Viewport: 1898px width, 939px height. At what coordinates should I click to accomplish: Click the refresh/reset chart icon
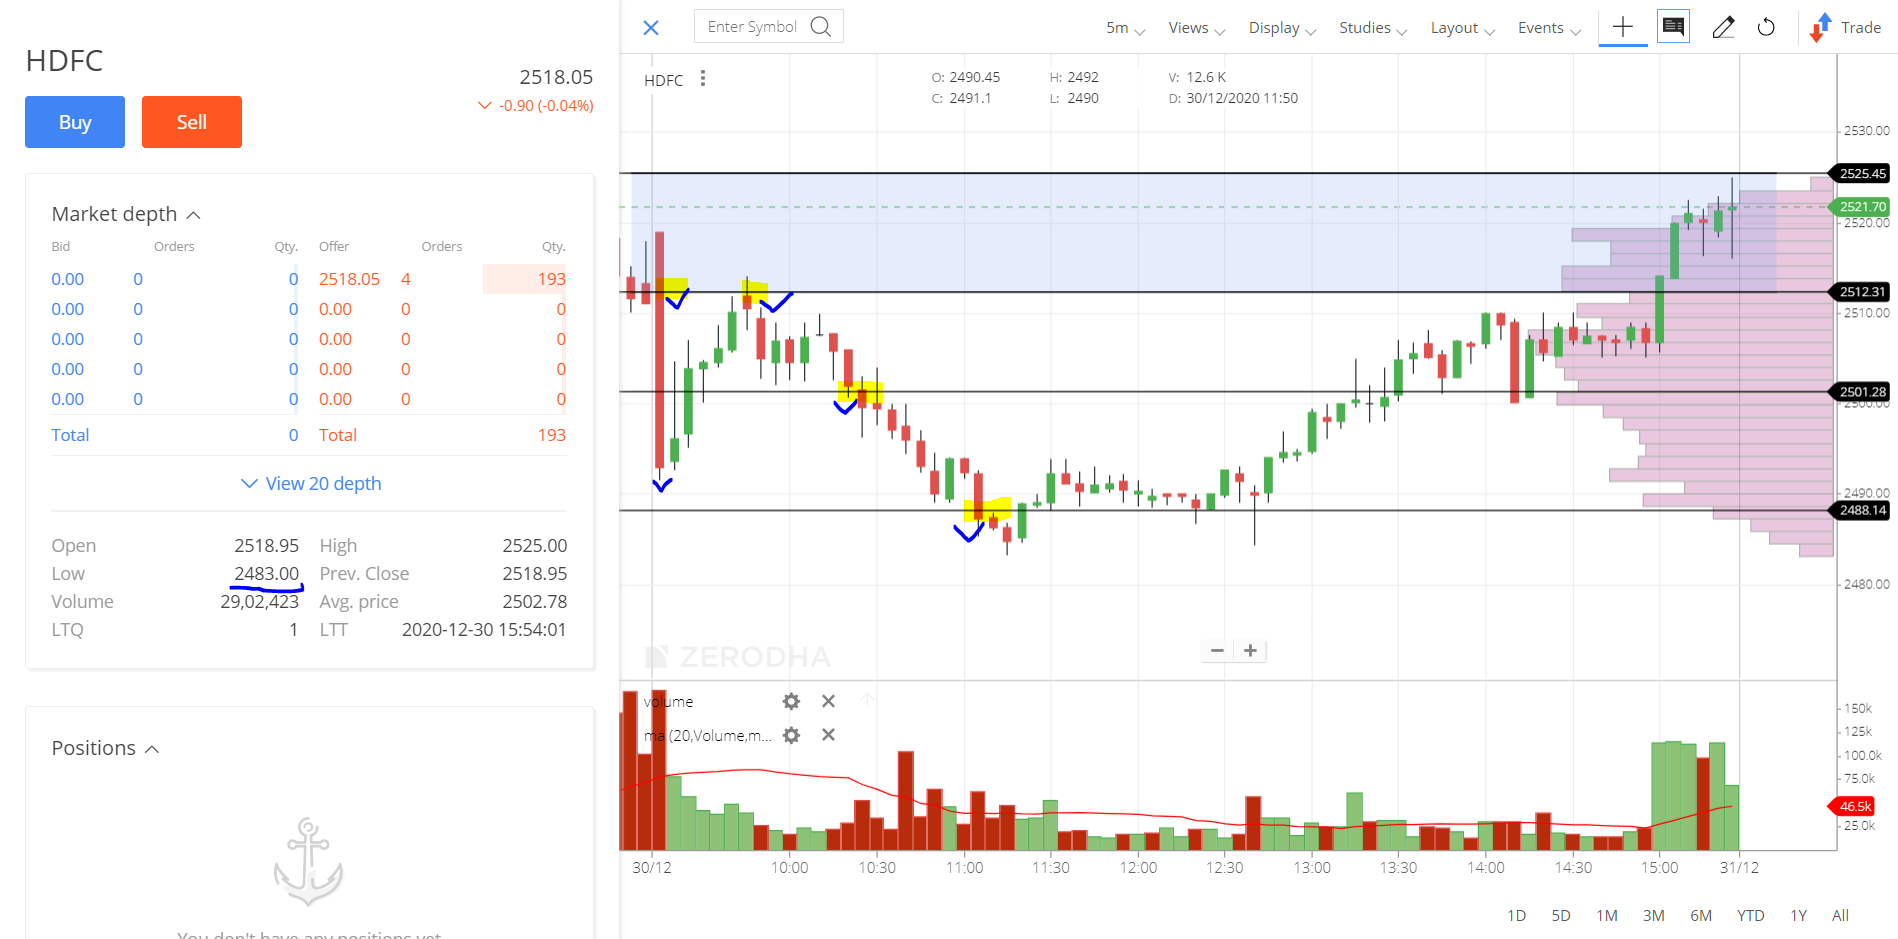[1766, 27]
